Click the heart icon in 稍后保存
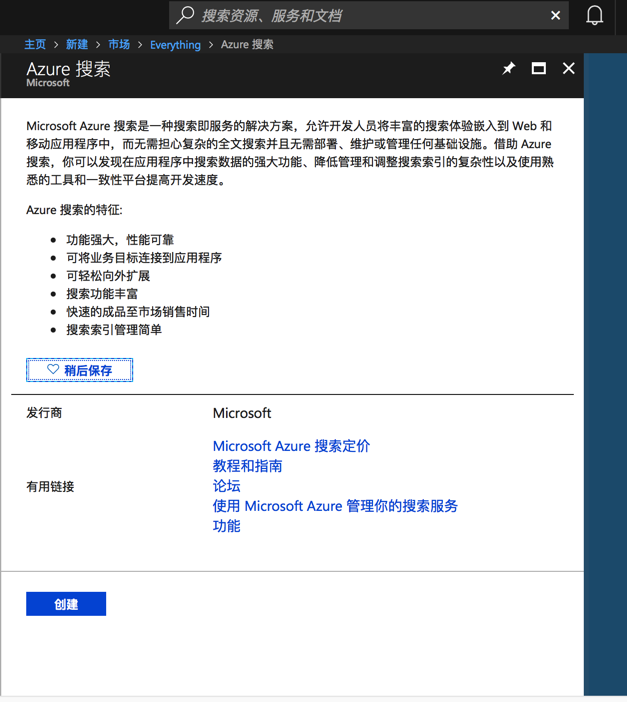Screen dimensions: 627x702 pyautogui.click(x=53, y=369)
